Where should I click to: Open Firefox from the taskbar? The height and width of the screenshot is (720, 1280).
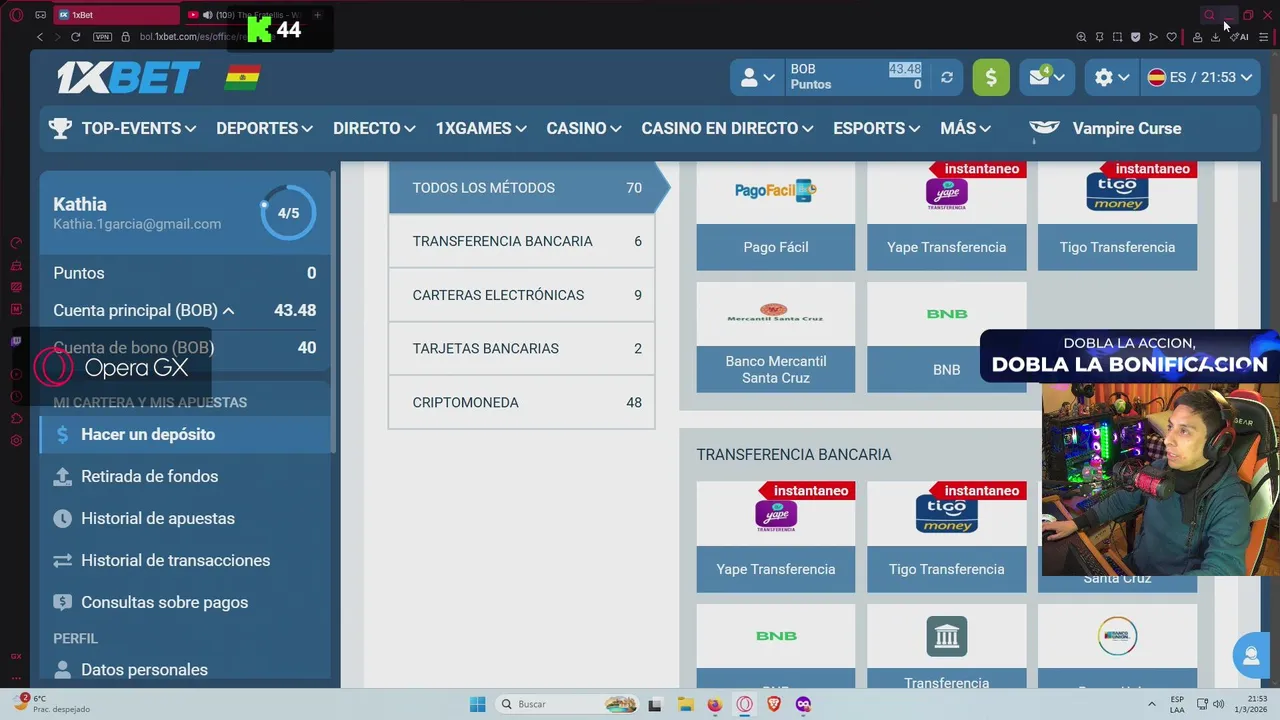[x=714, y=704]
